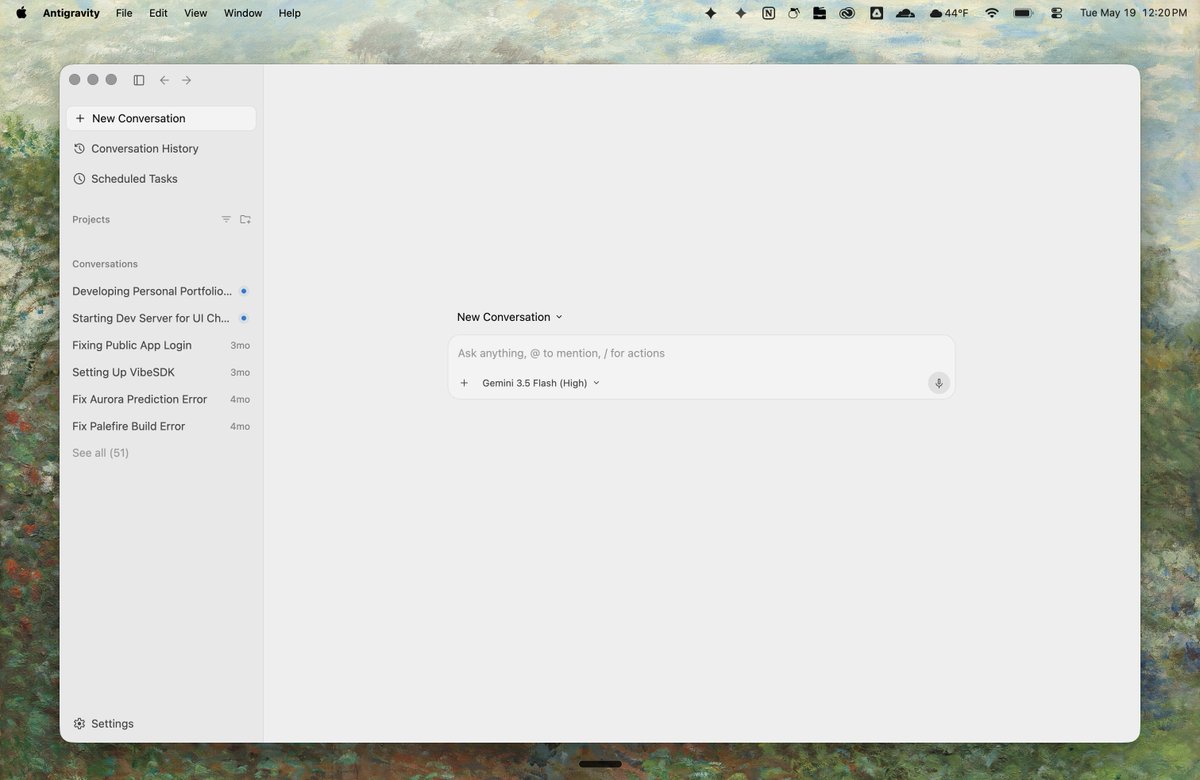Image resolution: width=1200 pixels, height=780 pixels.
Task: Start a New Conversation from sidebar
Action: click(x=161, y=118)
